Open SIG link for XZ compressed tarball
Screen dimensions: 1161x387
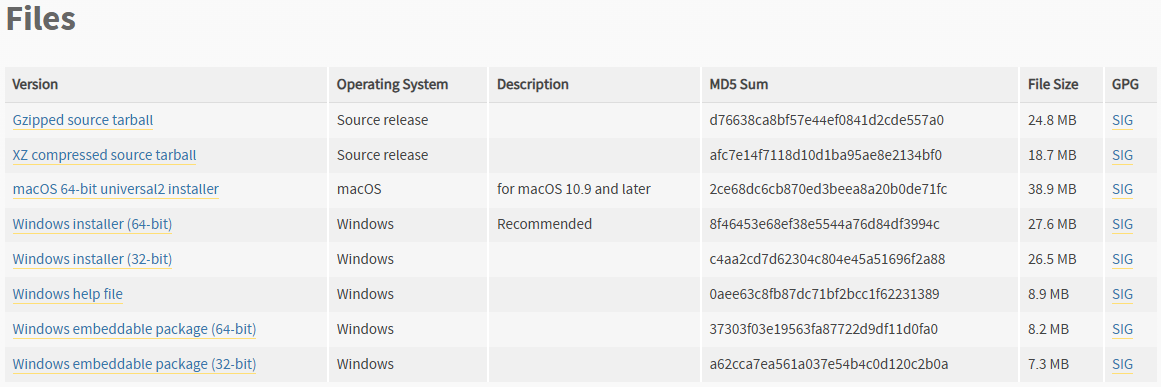tap(1122, 155)
